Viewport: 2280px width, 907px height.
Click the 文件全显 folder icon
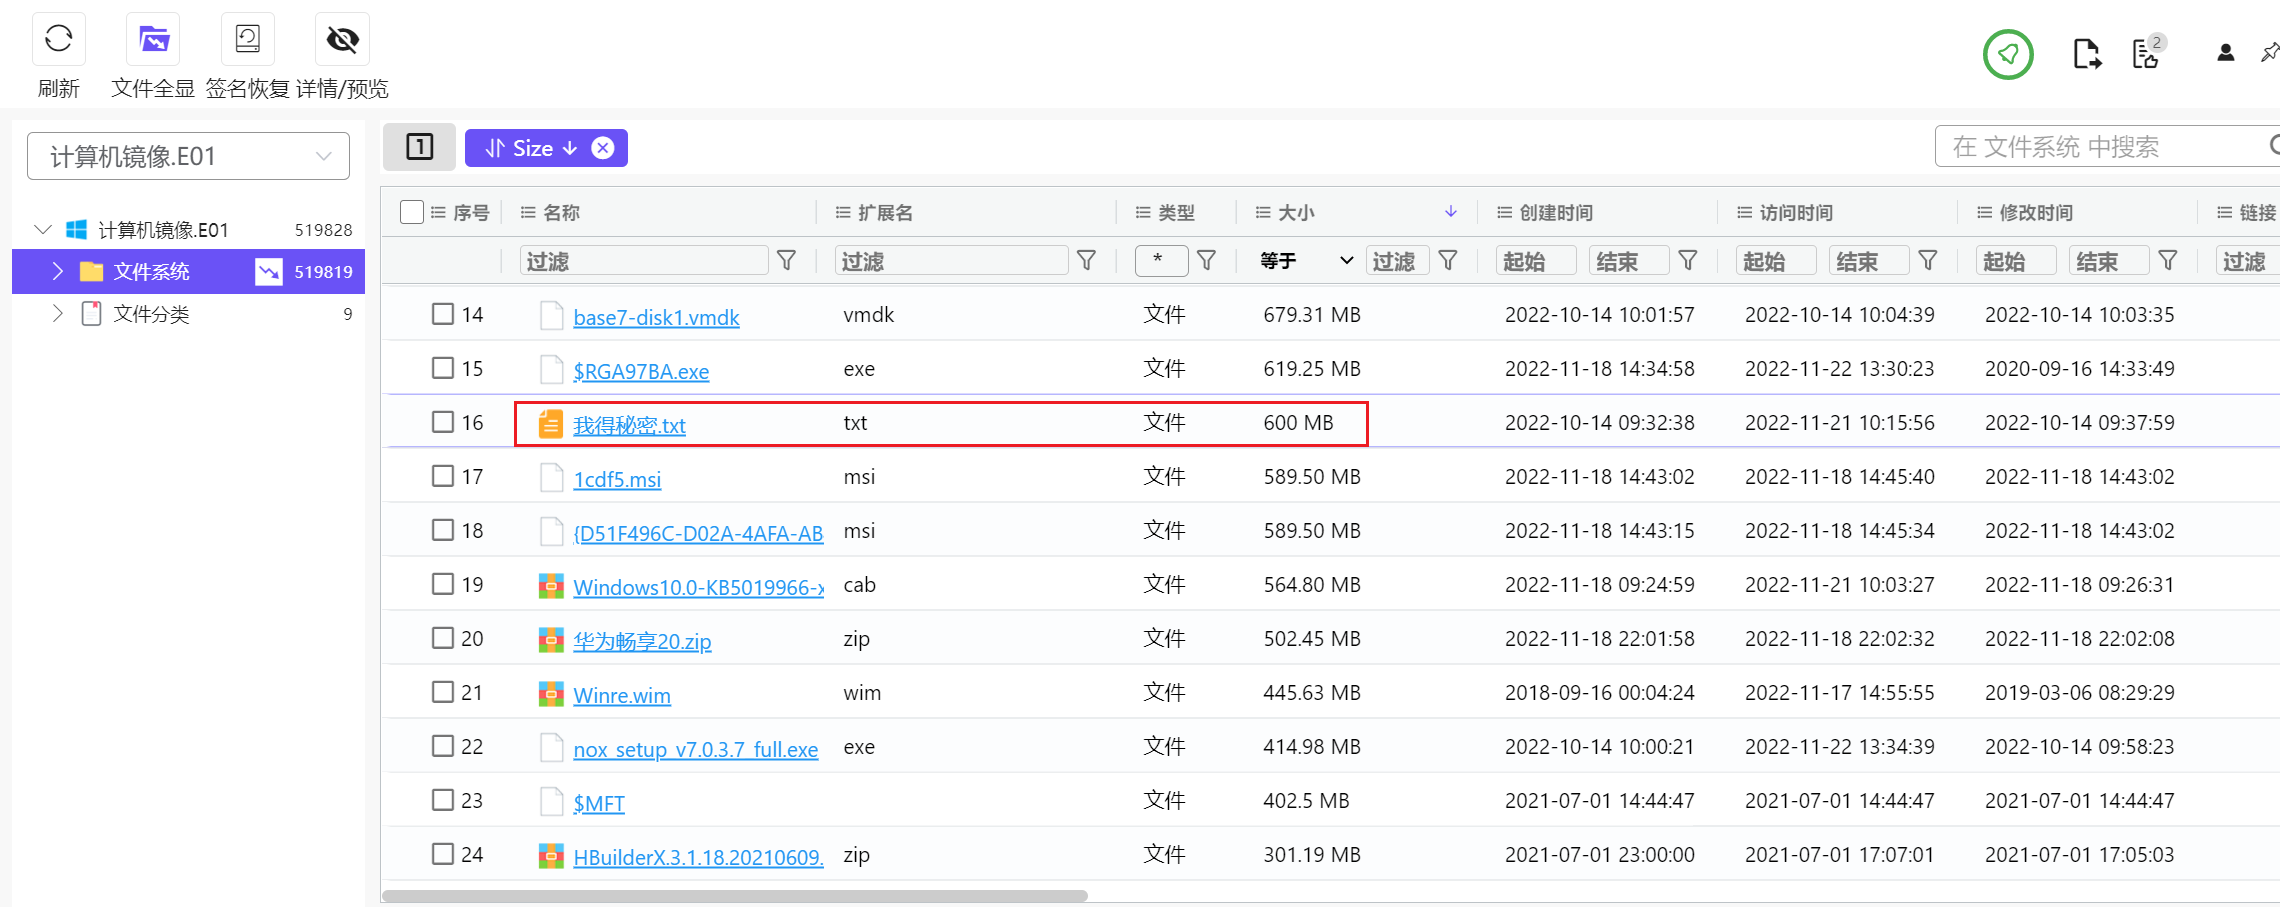(153, 39)
